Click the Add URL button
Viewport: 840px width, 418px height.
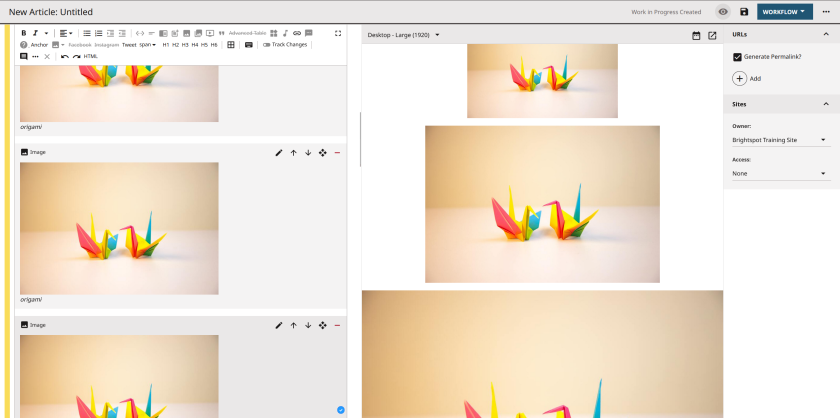tap(740, 78)
